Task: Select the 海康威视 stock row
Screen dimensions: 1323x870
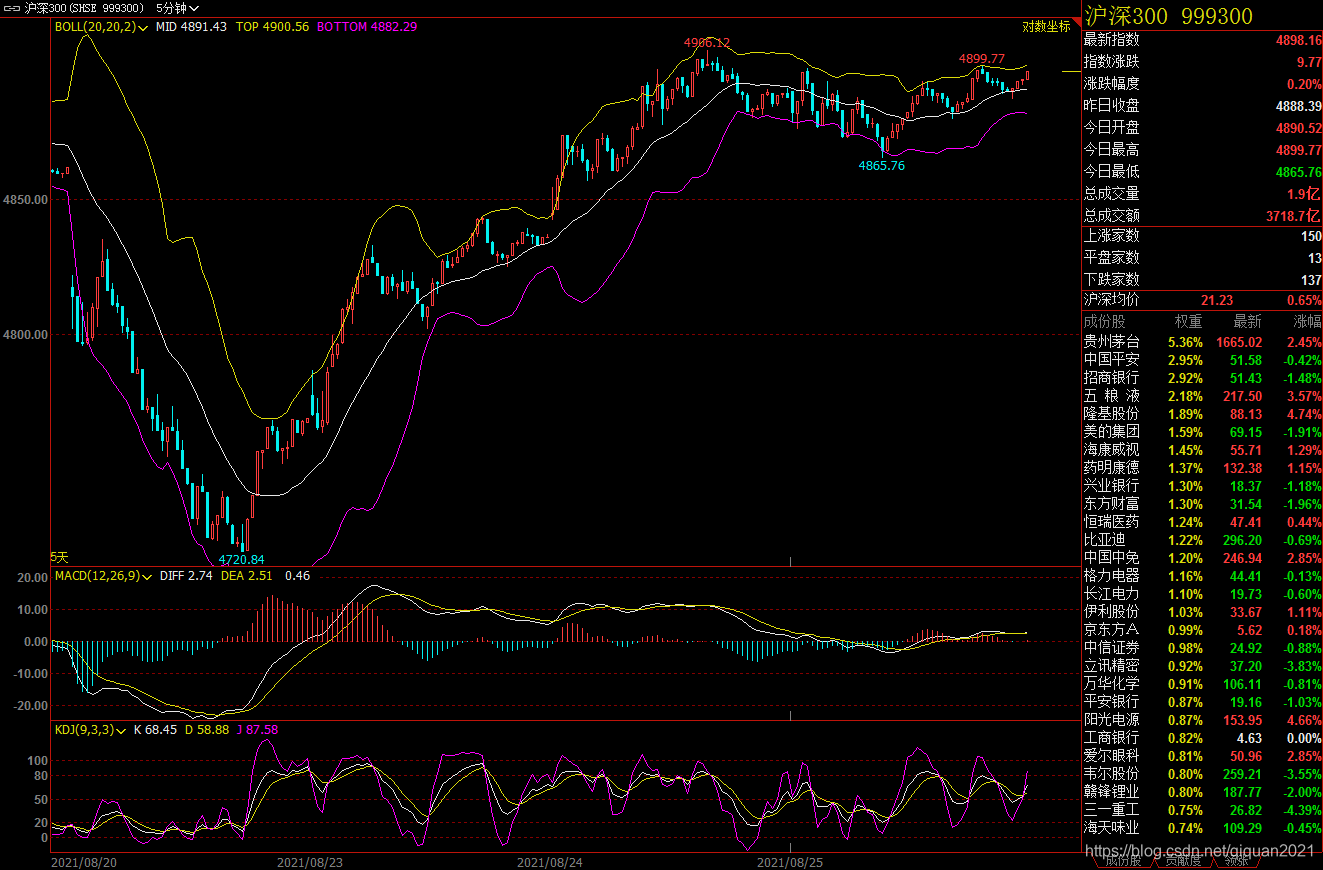Action: (x=1203, y=450)
